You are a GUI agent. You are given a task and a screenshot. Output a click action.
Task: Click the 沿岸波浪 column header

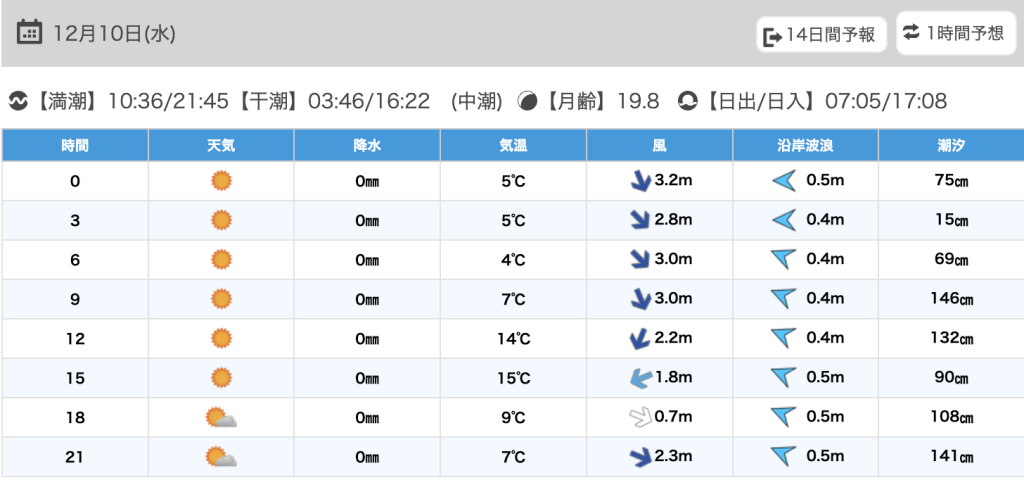pyautogui.click(x=805, y=145)
